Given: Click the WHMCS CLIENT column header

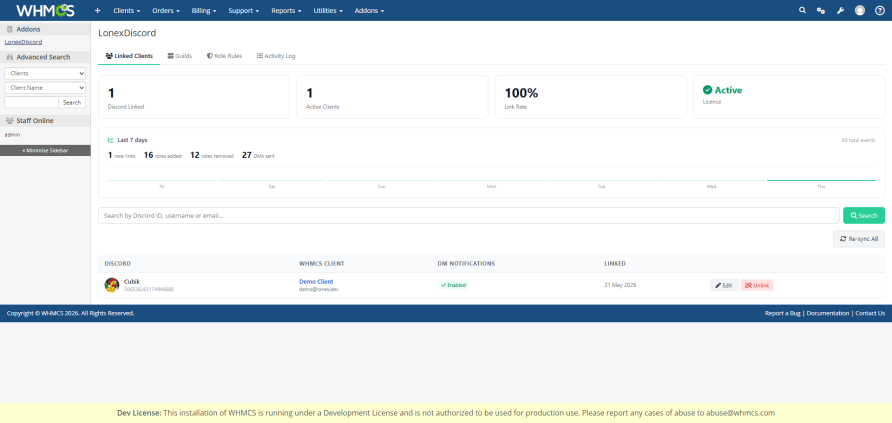Looking at the screenshot, I should 321,264.
